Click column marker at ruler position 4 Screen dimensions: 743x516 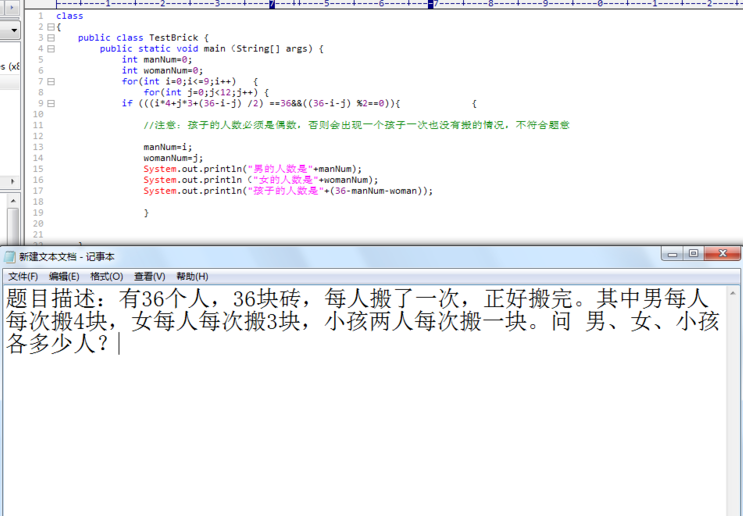pos(272,4)
